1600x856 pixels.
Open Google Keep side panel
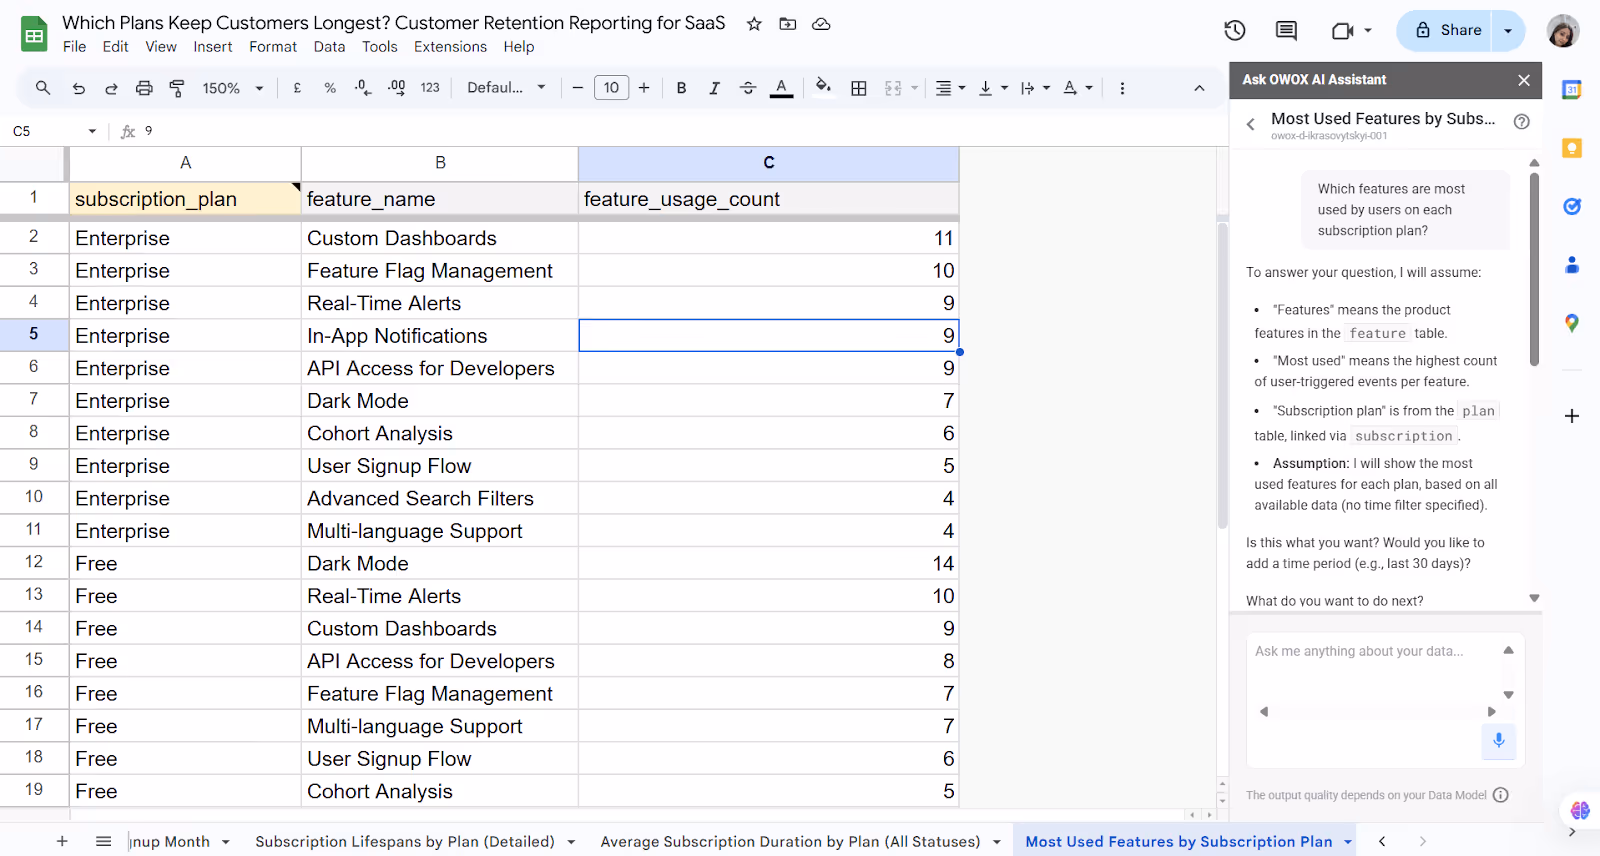pos(1572,148)
